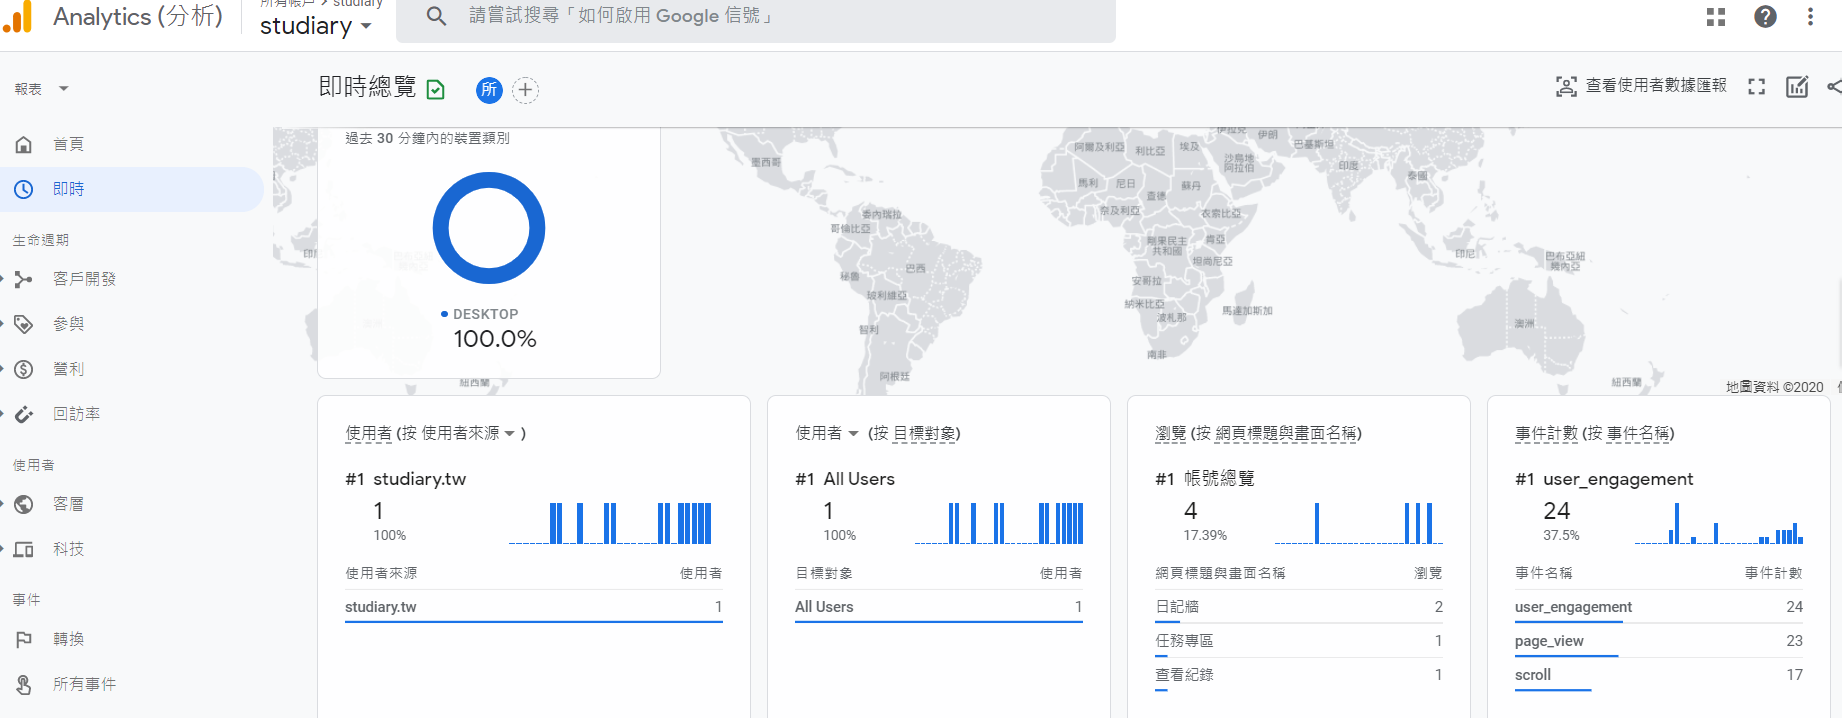The image size is (1842, 718).
Task: Click the page_view event row
Action: 1659,641
